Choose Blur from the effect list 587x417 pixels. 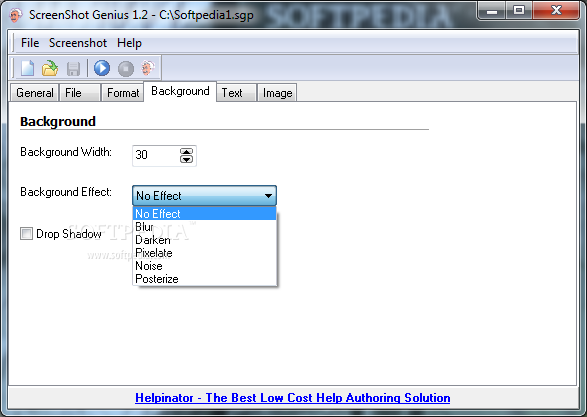coord(204,227)
